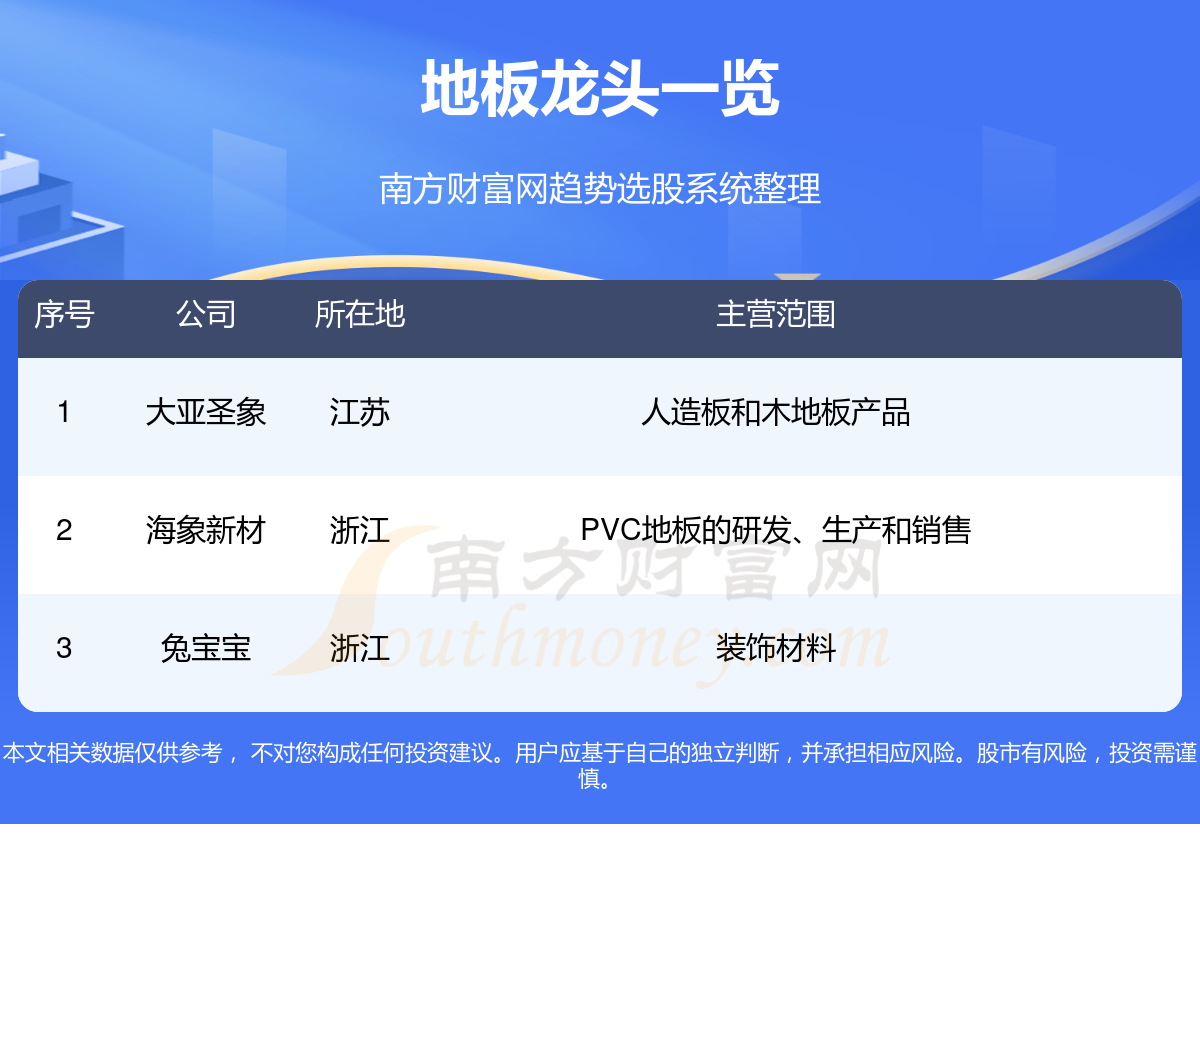Click the 序号 column header
Viewport: 1200px width, 1050px height.
(x=64, y=314)
